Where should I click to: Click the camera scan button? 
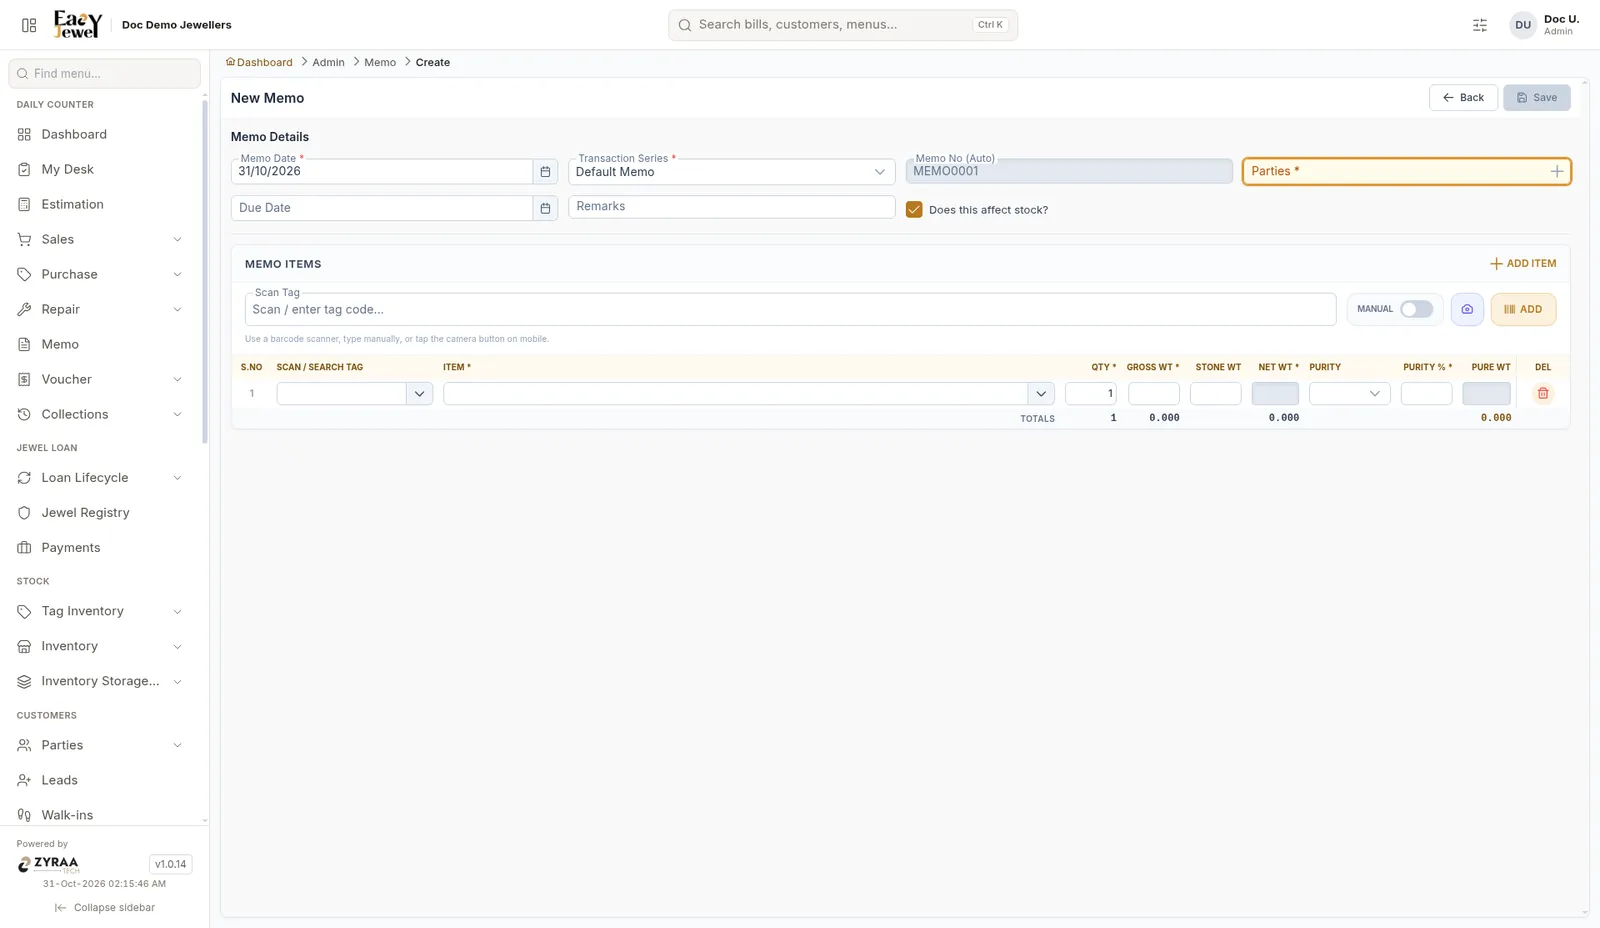(1467, 309)
